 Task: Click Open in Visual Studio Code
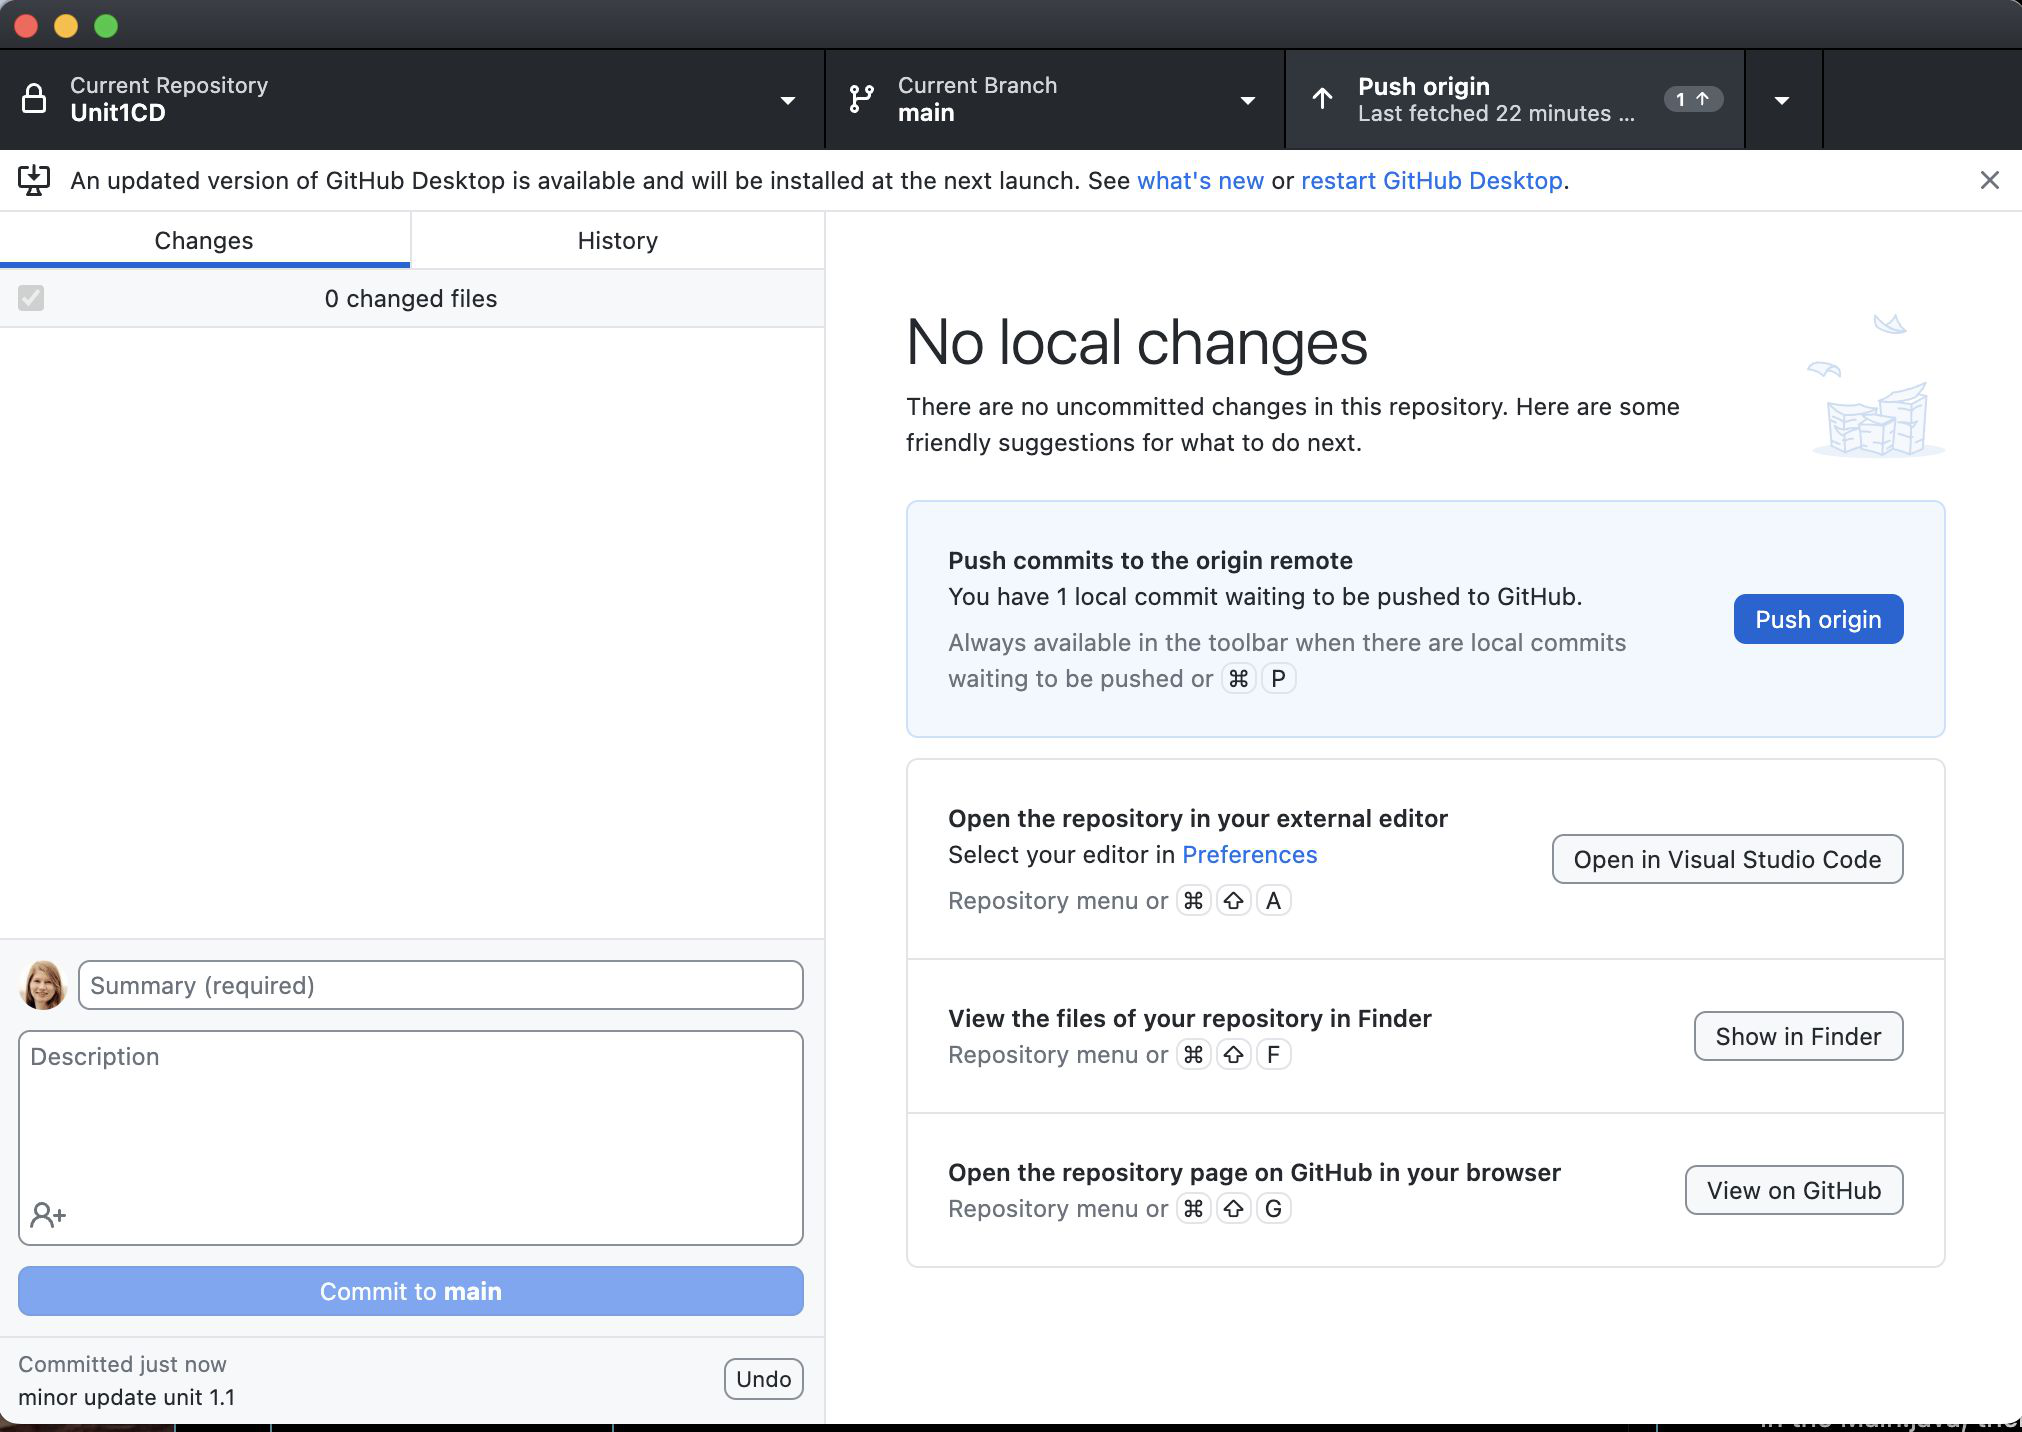tap(1725, 859)
